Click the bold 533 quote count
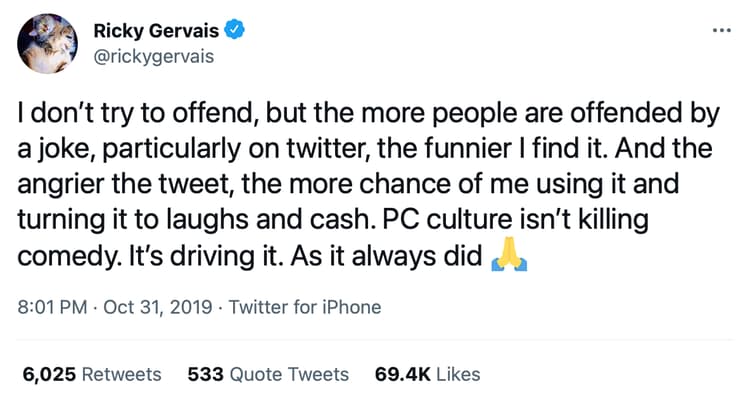The image size is (750, 403). pyautogui.click(x=205, y=374)
